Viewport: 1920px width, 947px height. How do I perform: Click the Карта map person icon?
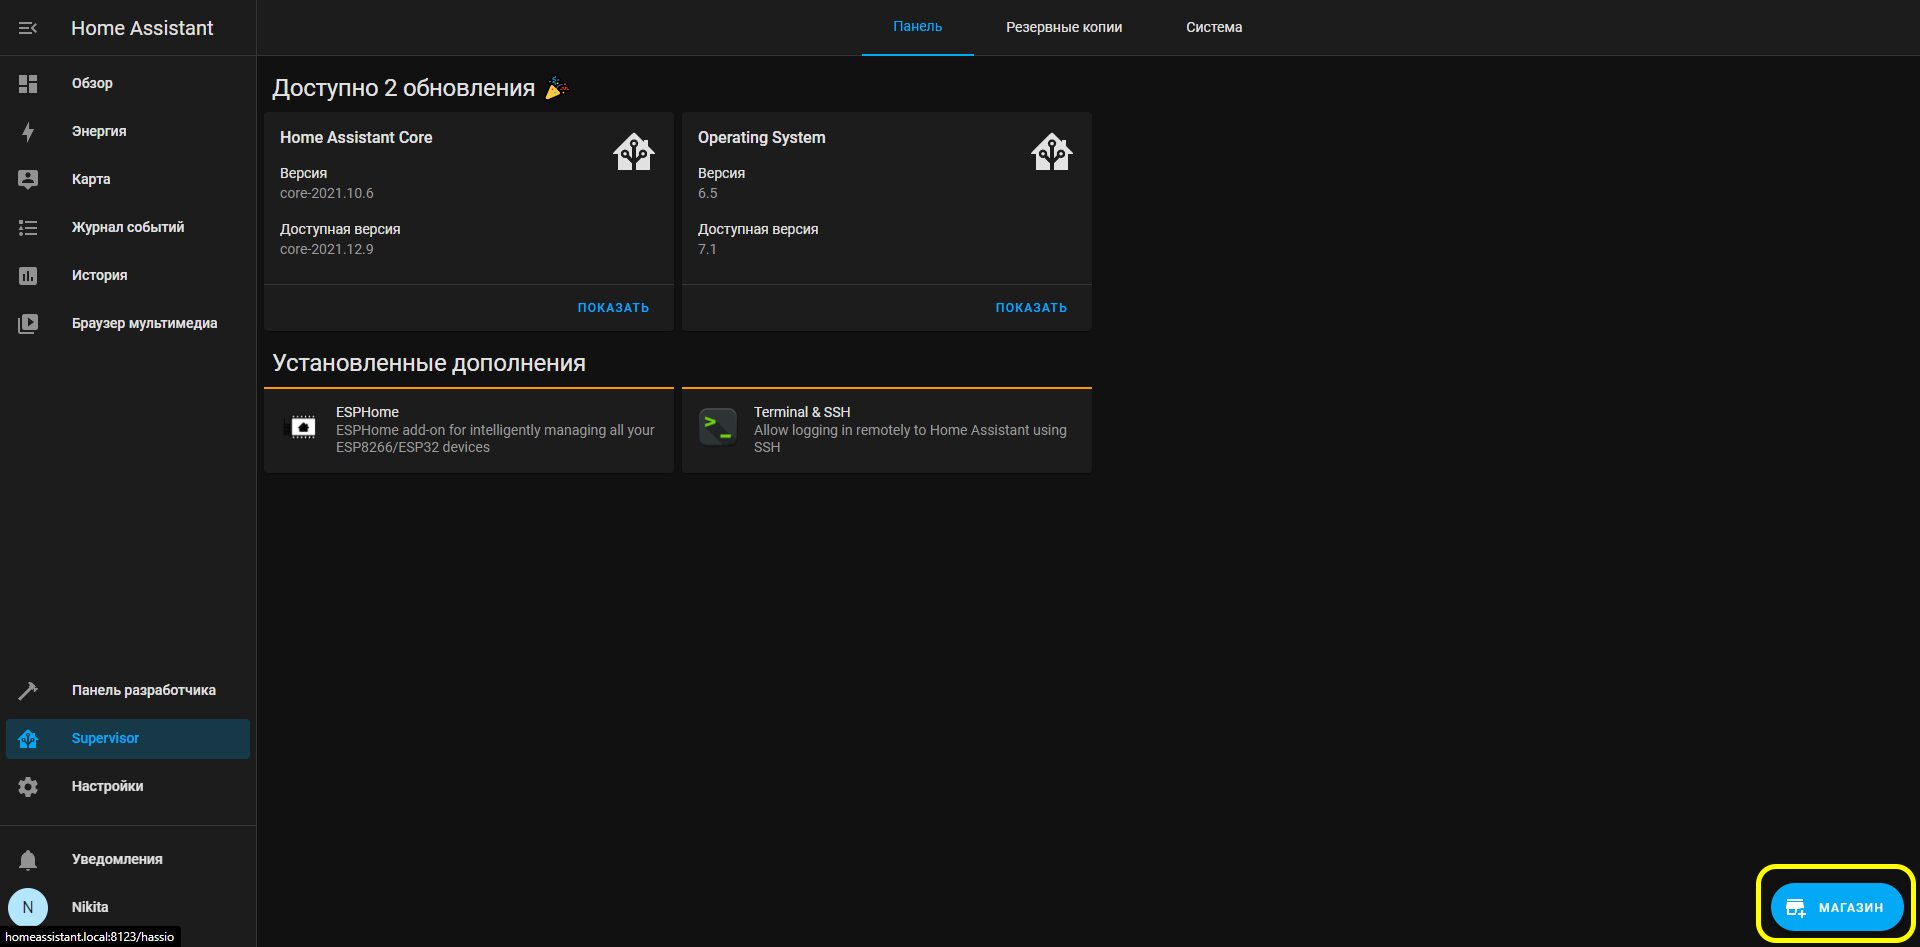pyautogui.click(x=28, y=180)
